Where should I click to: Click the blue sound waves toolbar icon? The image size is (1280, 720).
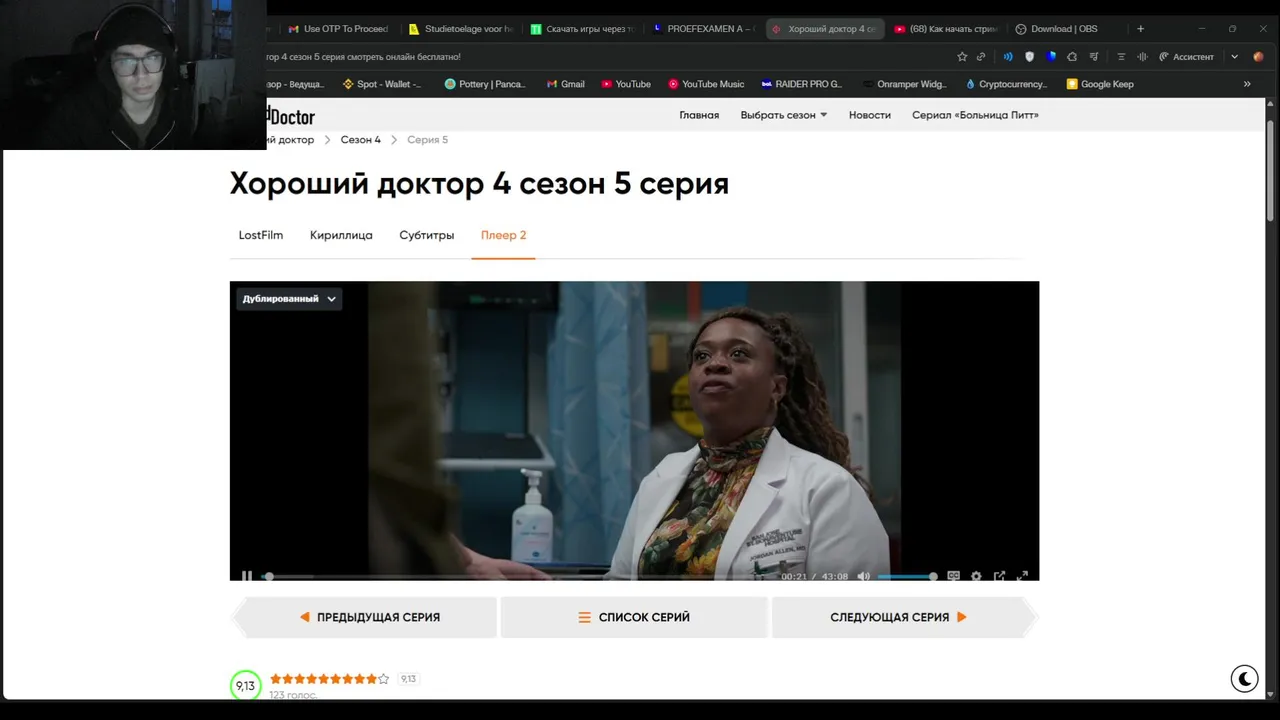click(1008, 57)
